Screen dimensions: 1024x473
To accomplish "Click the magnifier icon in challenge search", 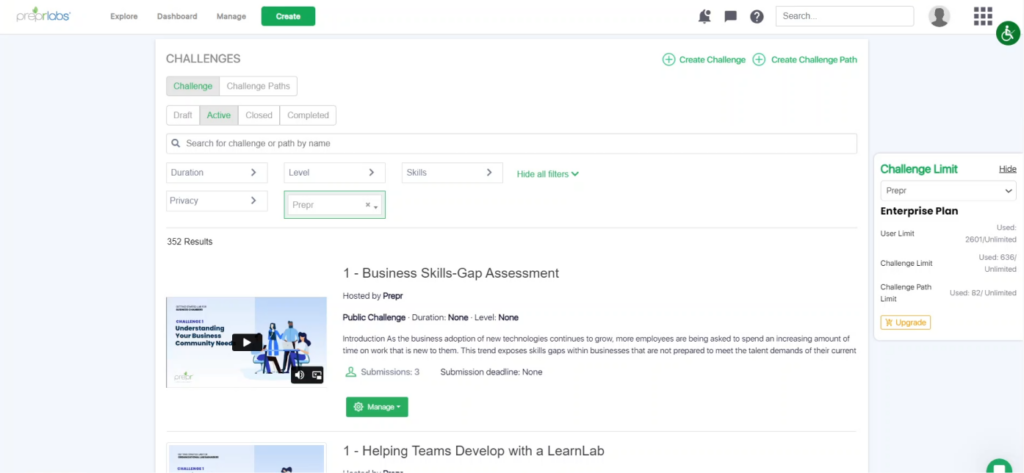I will tap(176, 143).
